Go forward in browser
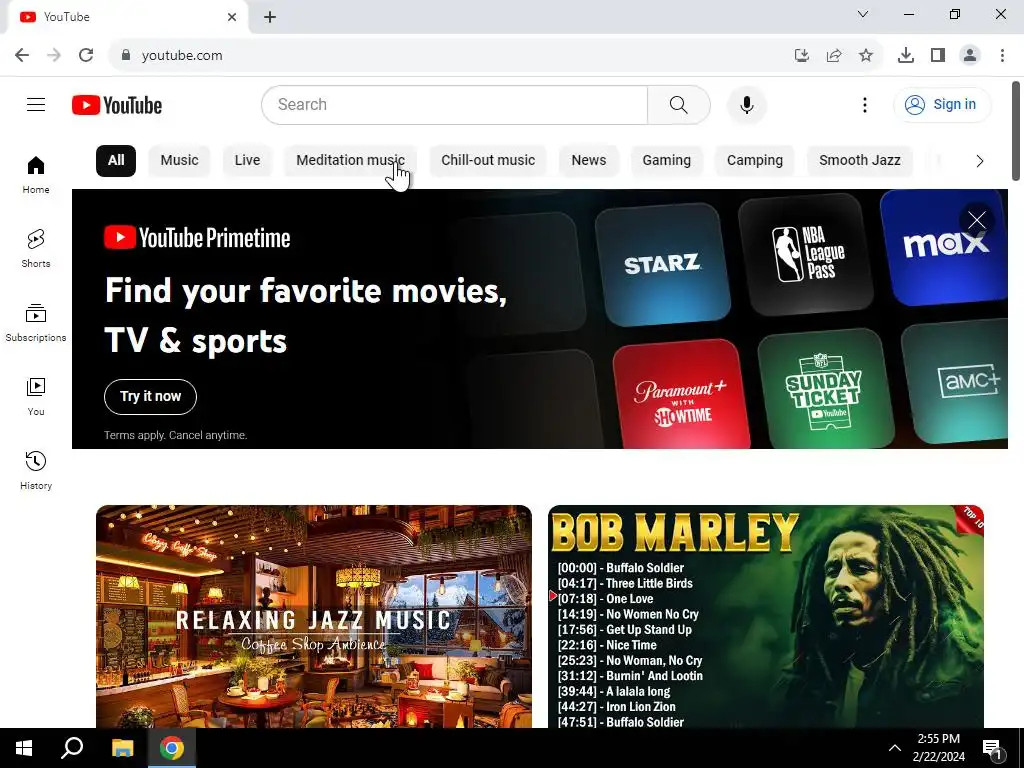This screenshot has width=1024, height=768. click(x=54, y=55)
